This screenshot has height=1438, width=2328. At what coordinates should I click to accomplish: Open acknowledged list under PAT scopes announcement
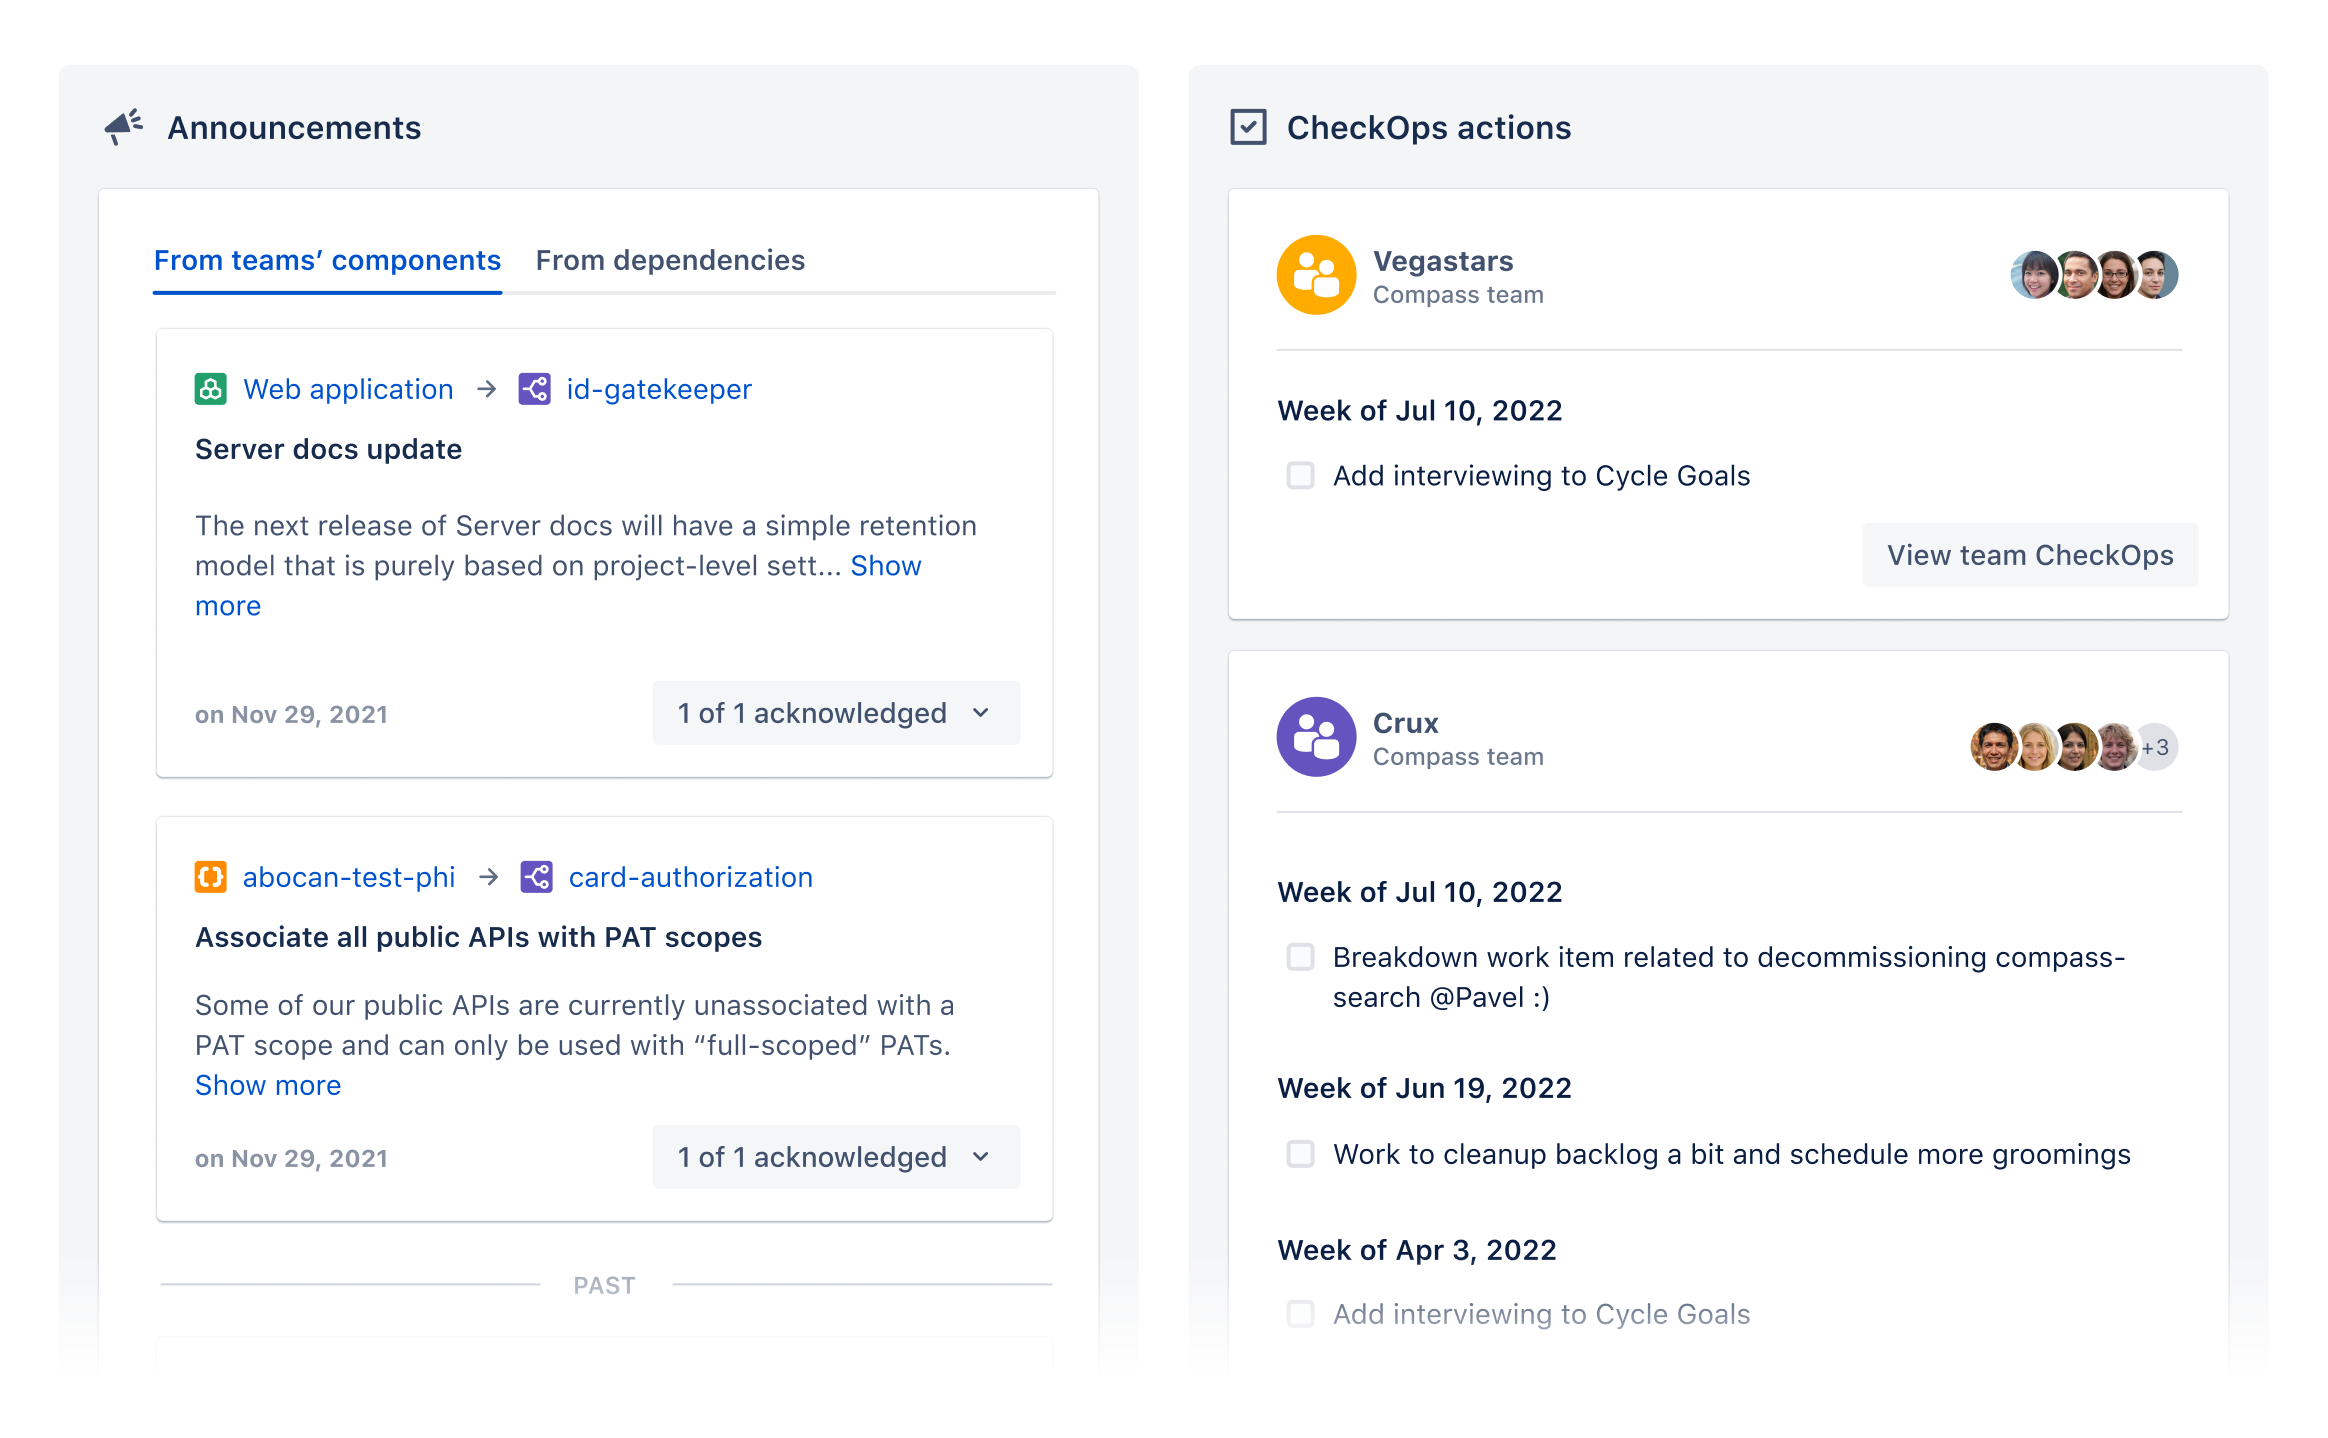click(836, 1157)
